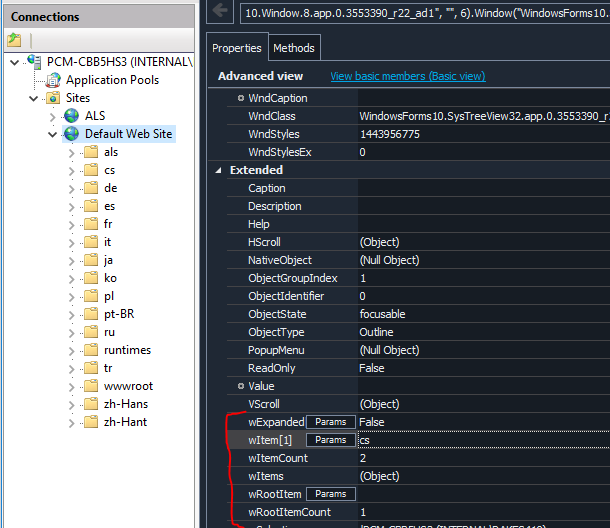Collapse the Default Web Site node
The image size is (610, 528).
[53, 134]
